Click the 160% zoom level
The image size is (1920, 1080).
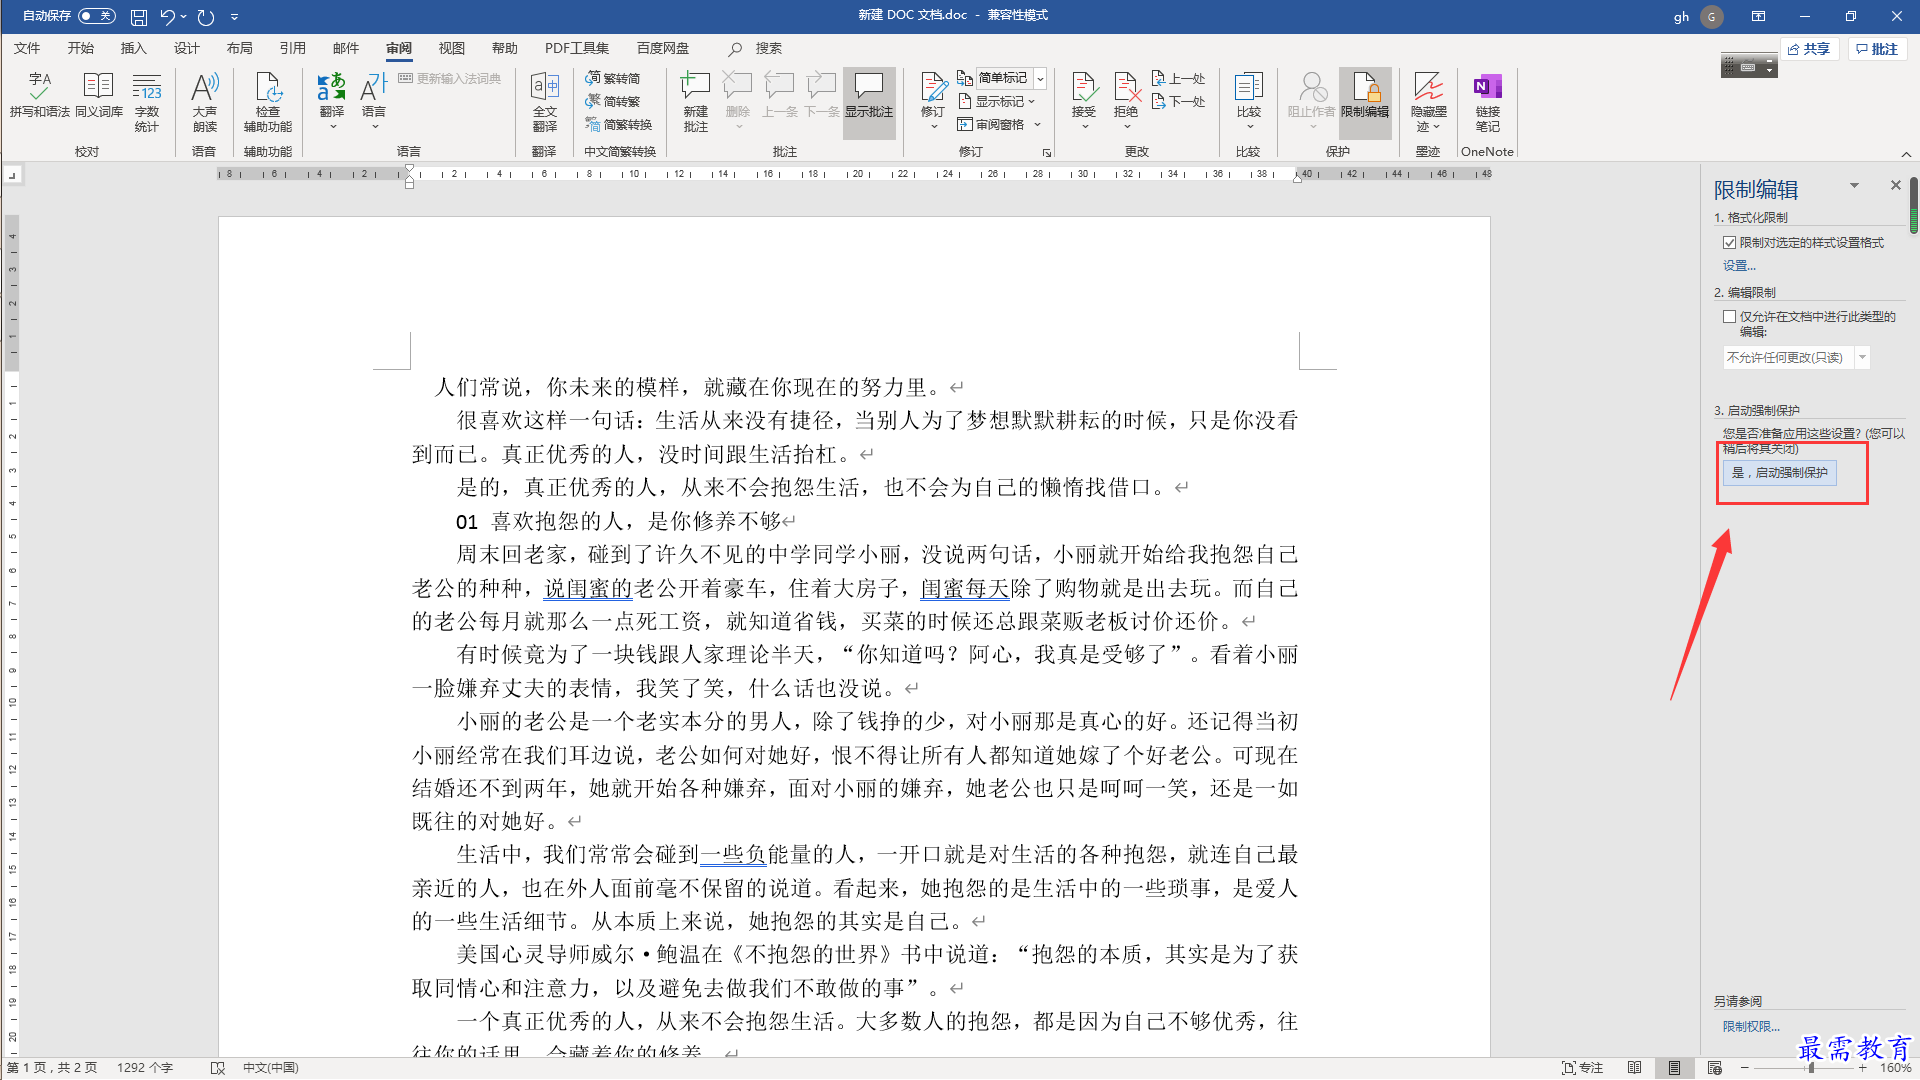(x=1895, y=1068)
